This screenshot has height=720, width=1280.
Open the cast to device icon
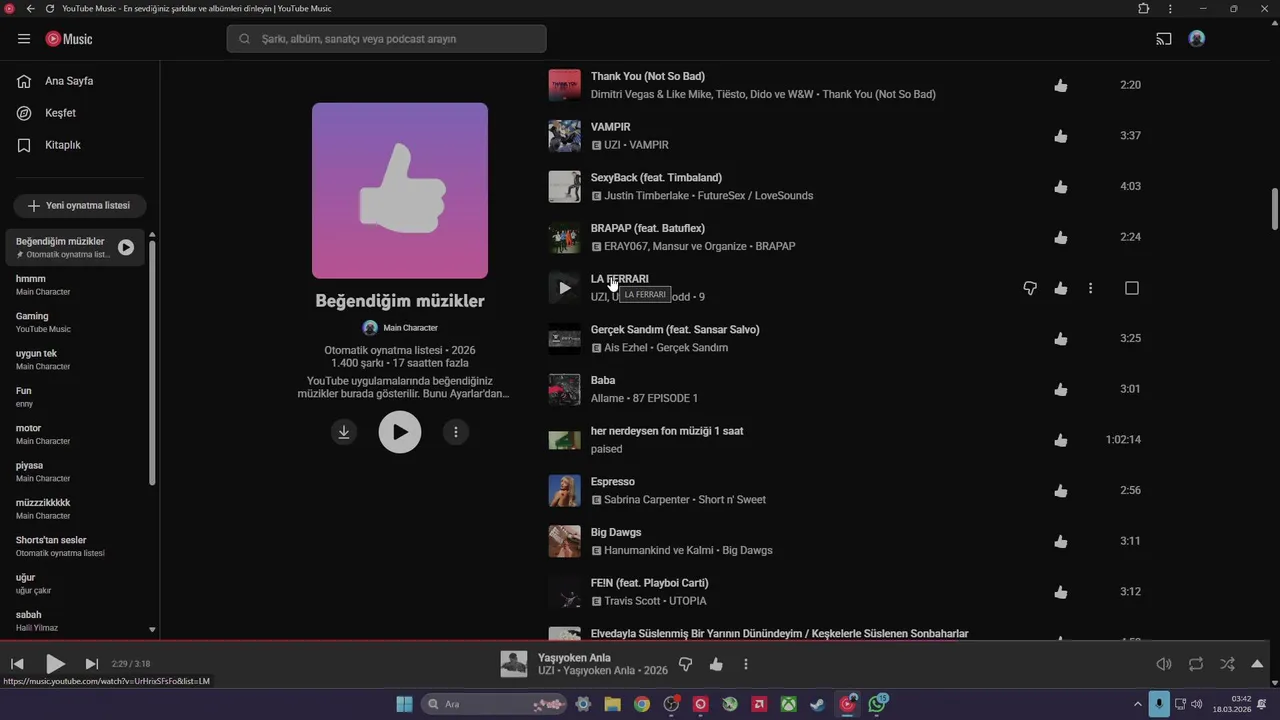[x=1164, y=39]
